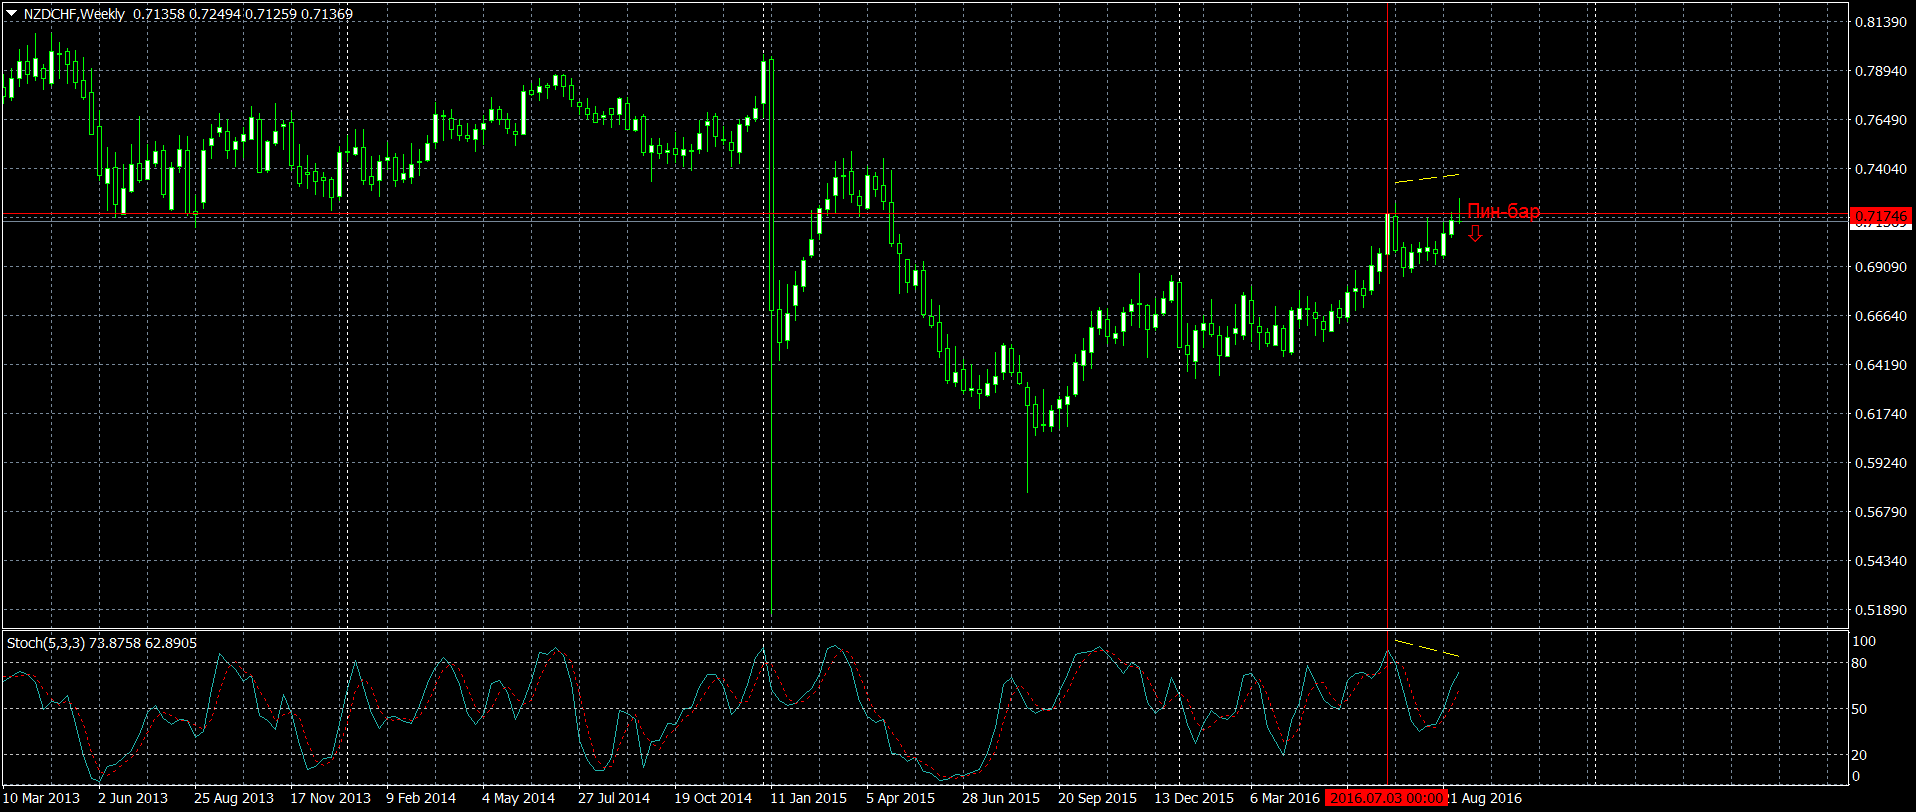
Task: Click the 5 Apr 2015 date label
Action: point(900,798)
